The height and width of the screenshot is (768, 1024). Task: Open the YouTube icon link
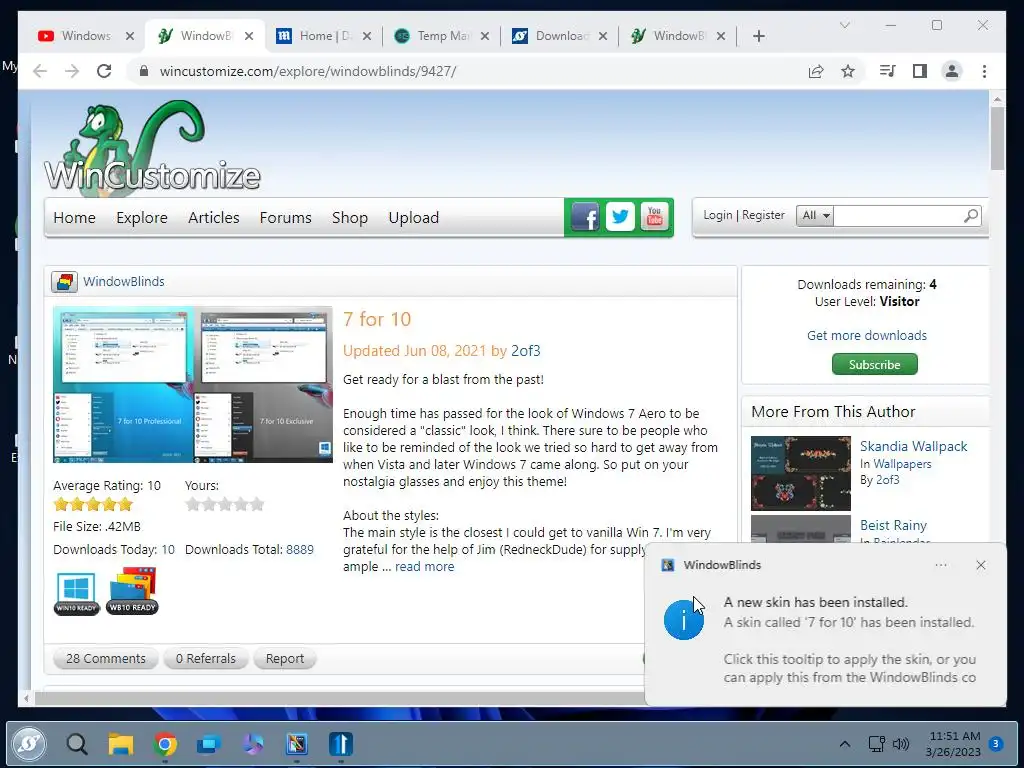point(654,216)
